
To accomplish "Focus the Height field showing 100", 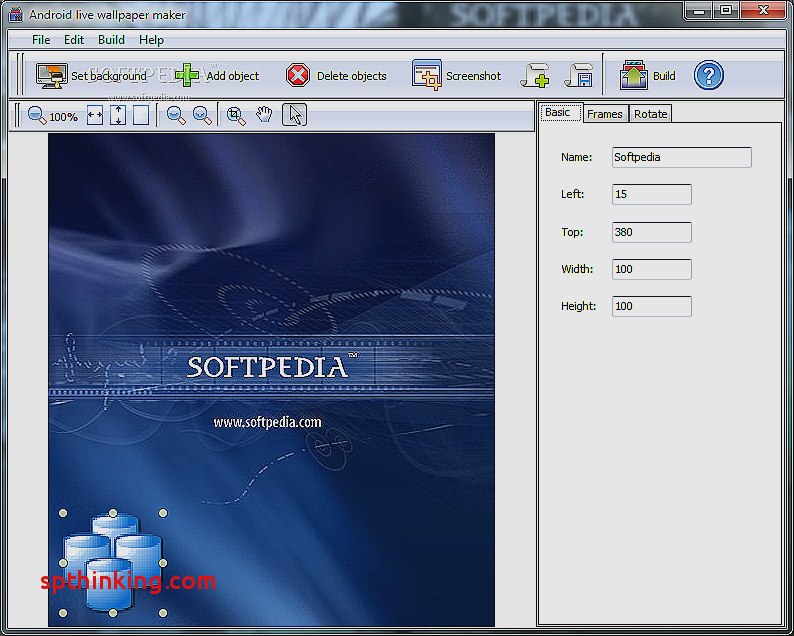I will [x=652, y=306].
